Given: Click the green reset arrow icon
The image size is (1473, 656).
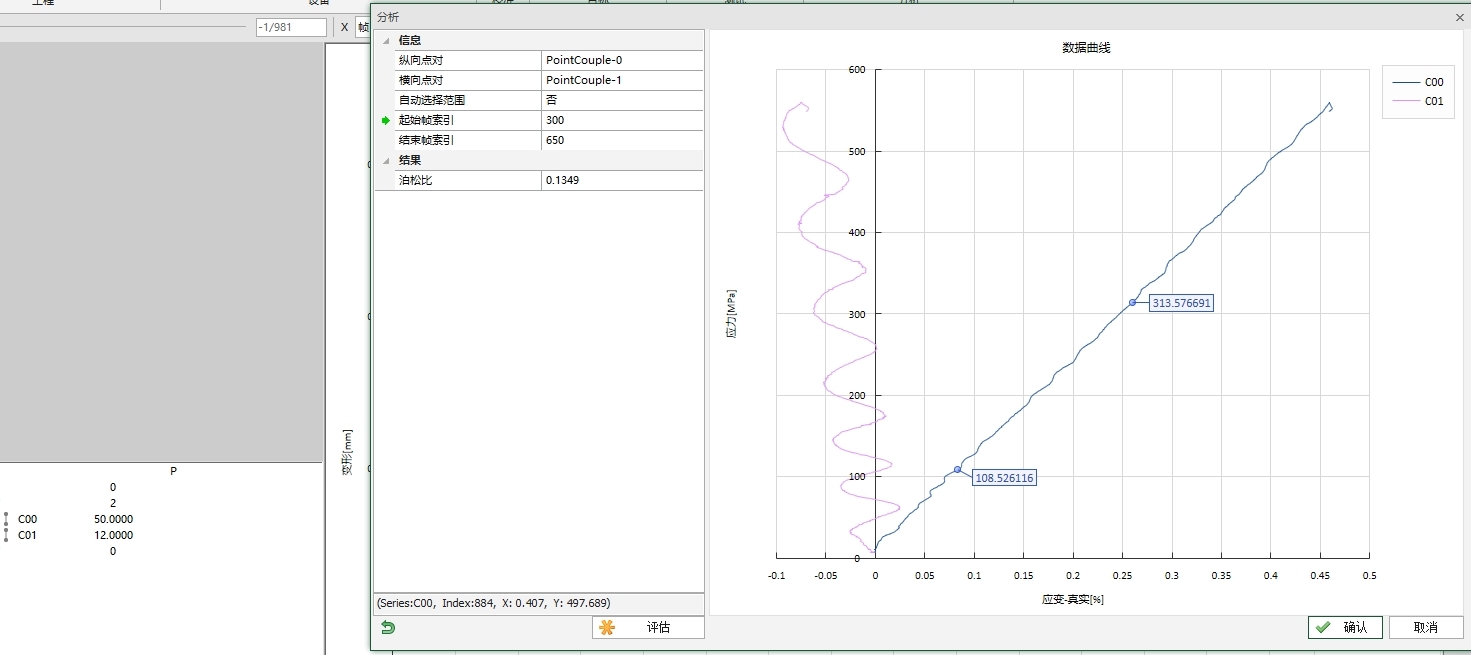Looking at the screenshot, I should click(387, 627).
